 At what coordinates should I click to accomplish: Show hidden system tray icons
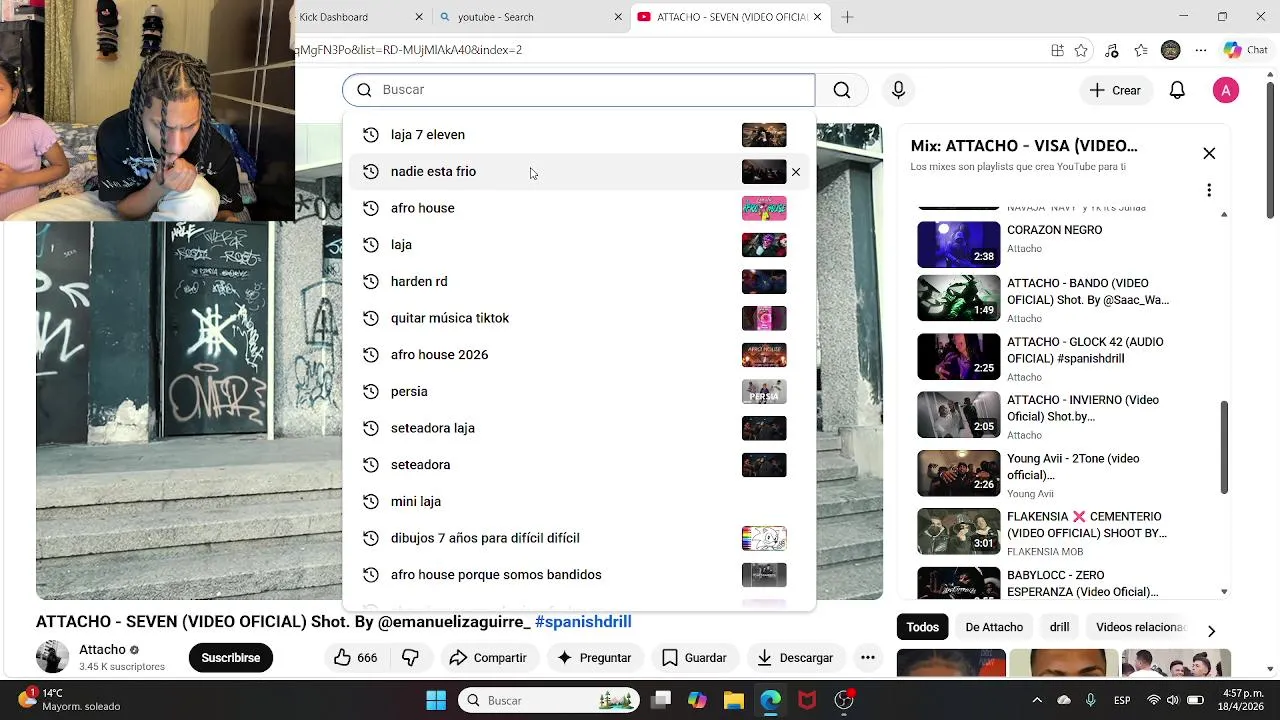tap(1037, 700)
